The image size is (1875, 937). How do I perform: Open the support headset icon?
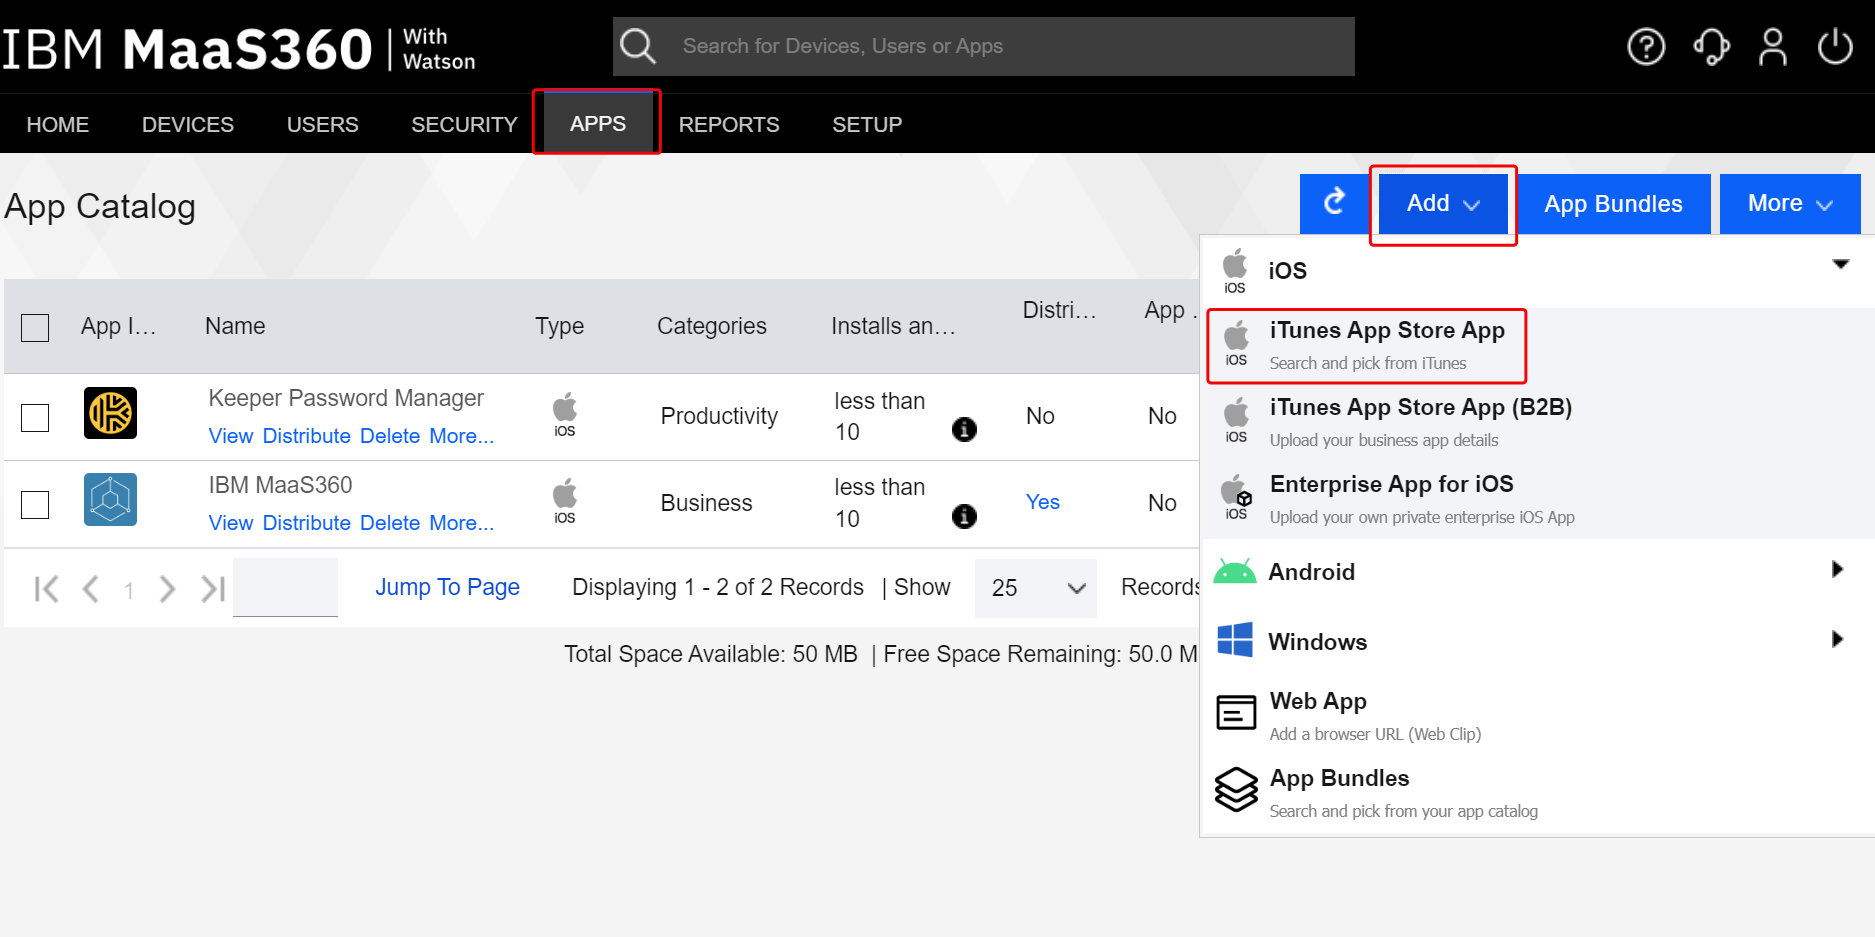pyautogui.click(x=1711, y=47)
